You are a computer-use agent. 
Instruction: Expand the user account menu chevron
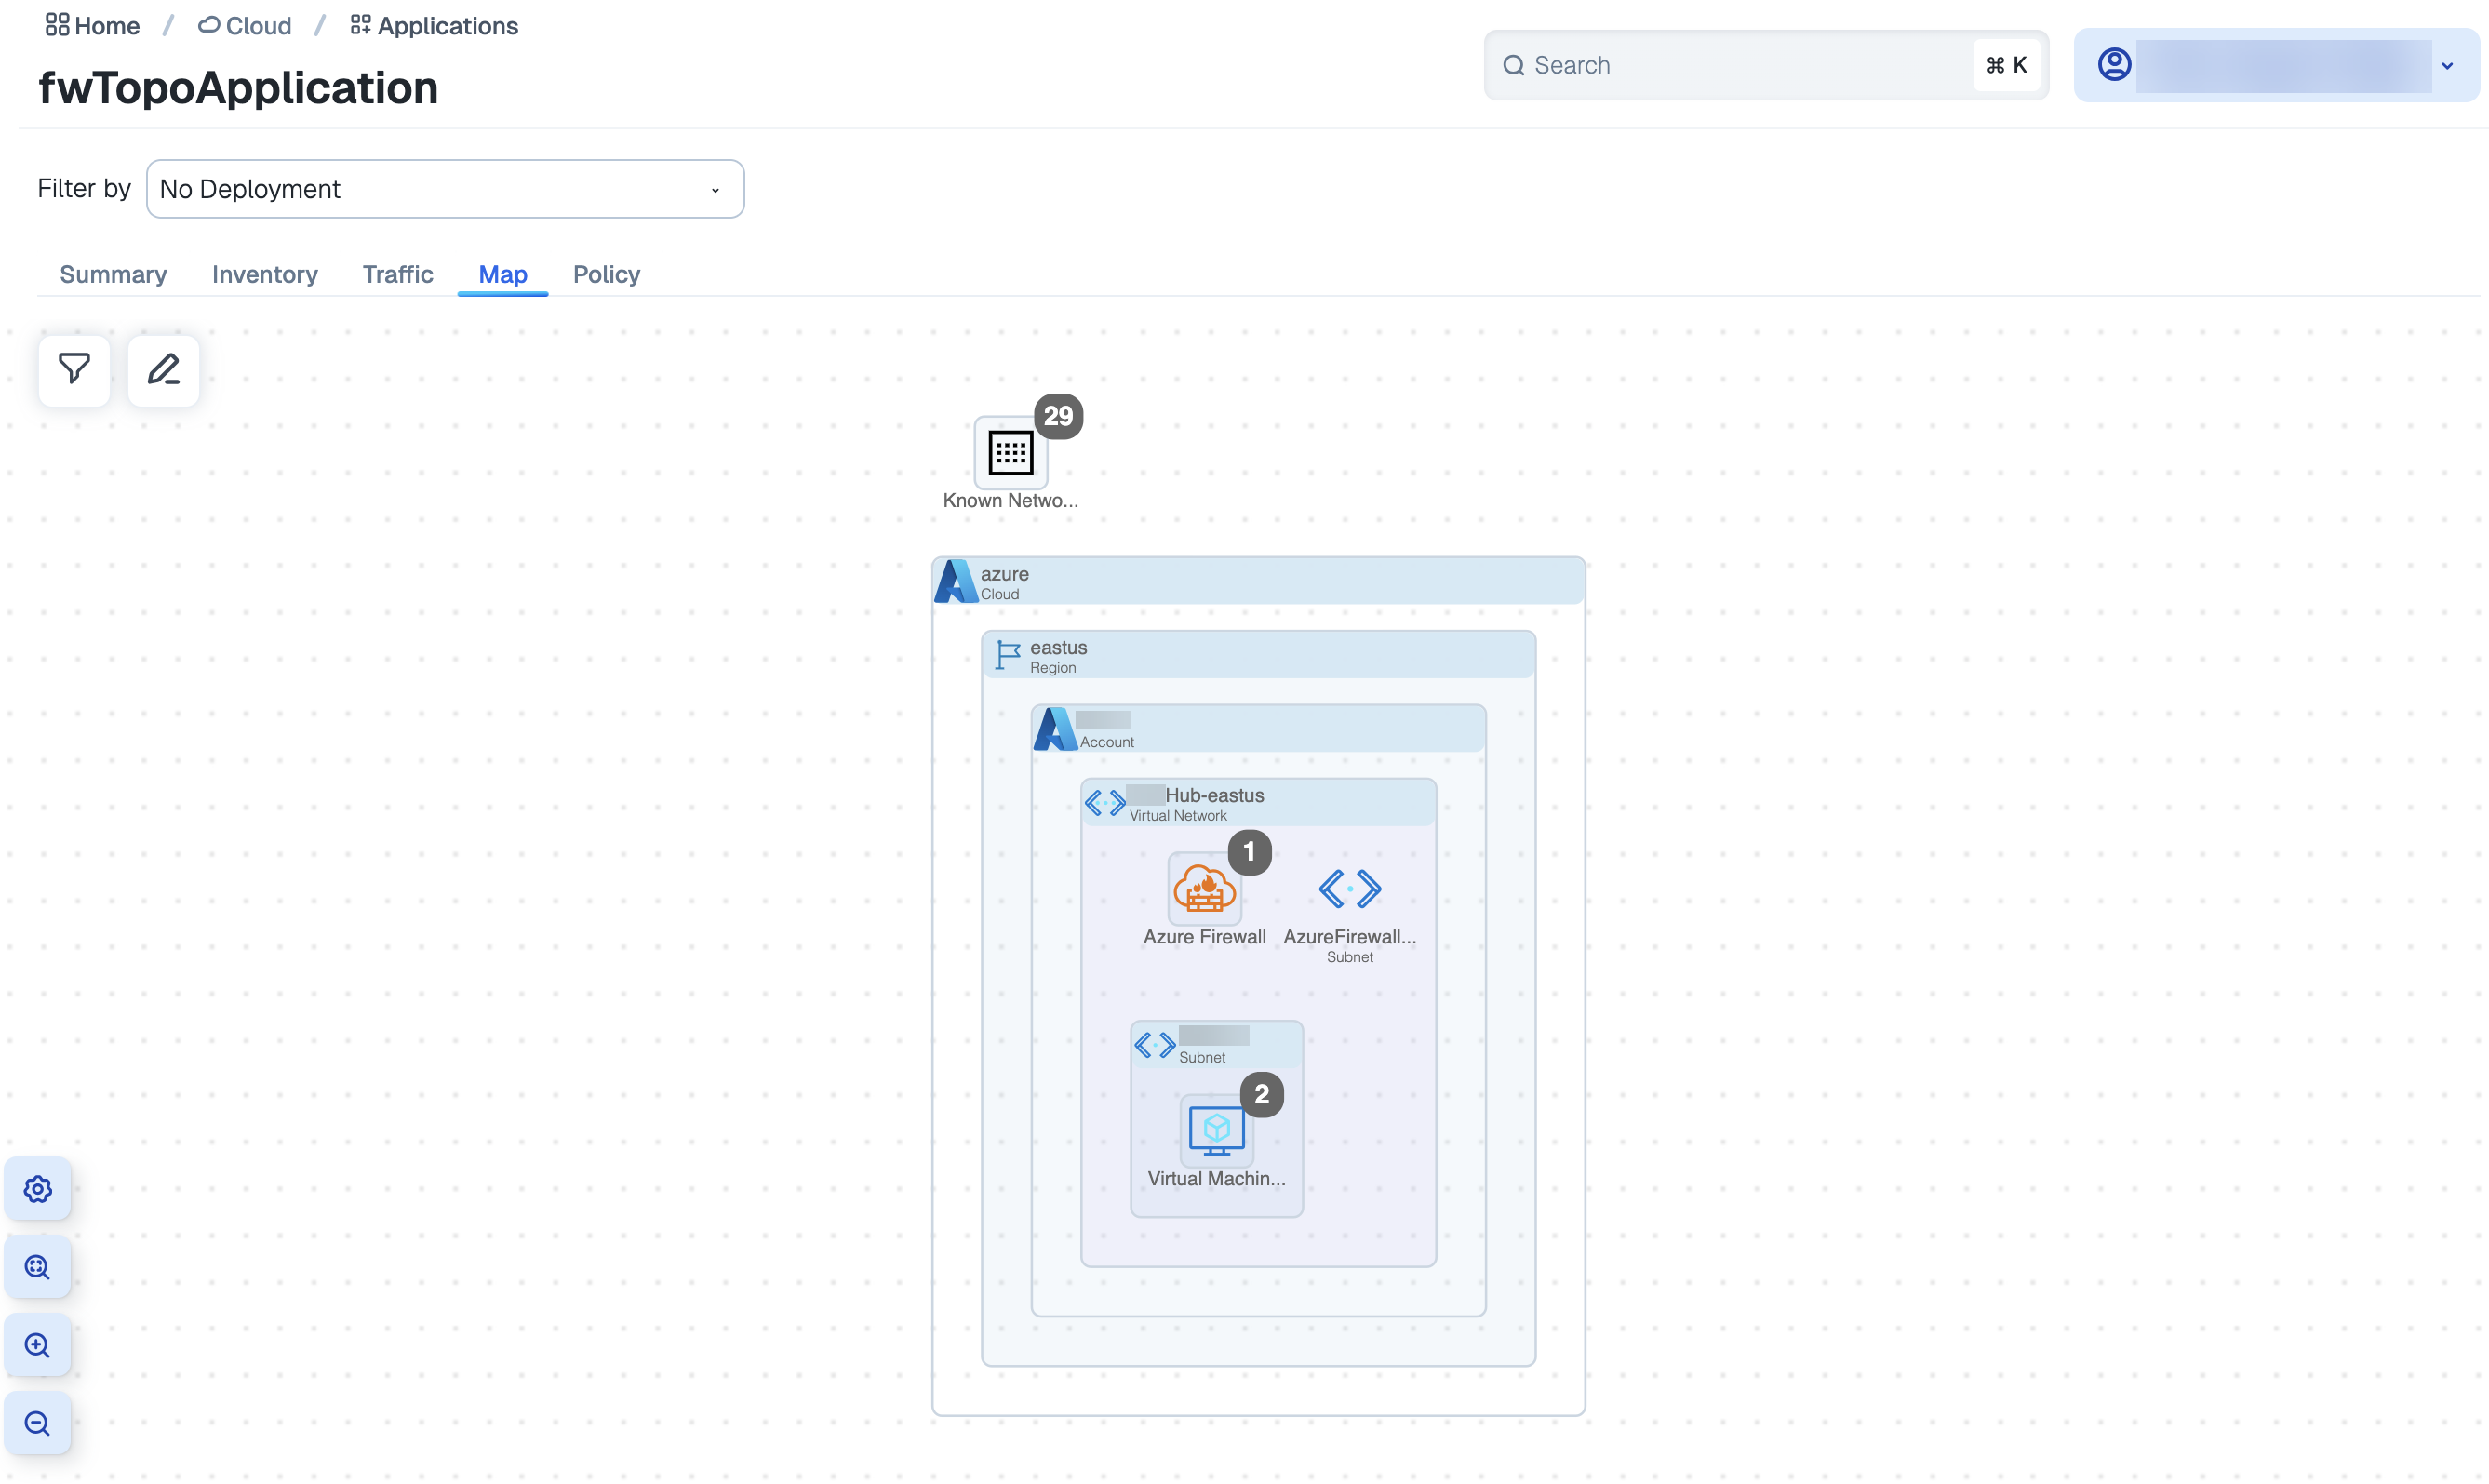pyautogui.click(x=2447, y=66)
